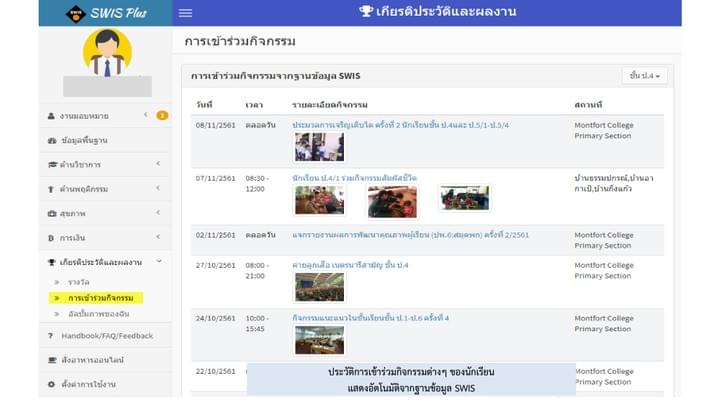The image size is (720, 405).
Task: Open the 08/11/2561 activity photo thumbnail
Action: coord(319,147)
